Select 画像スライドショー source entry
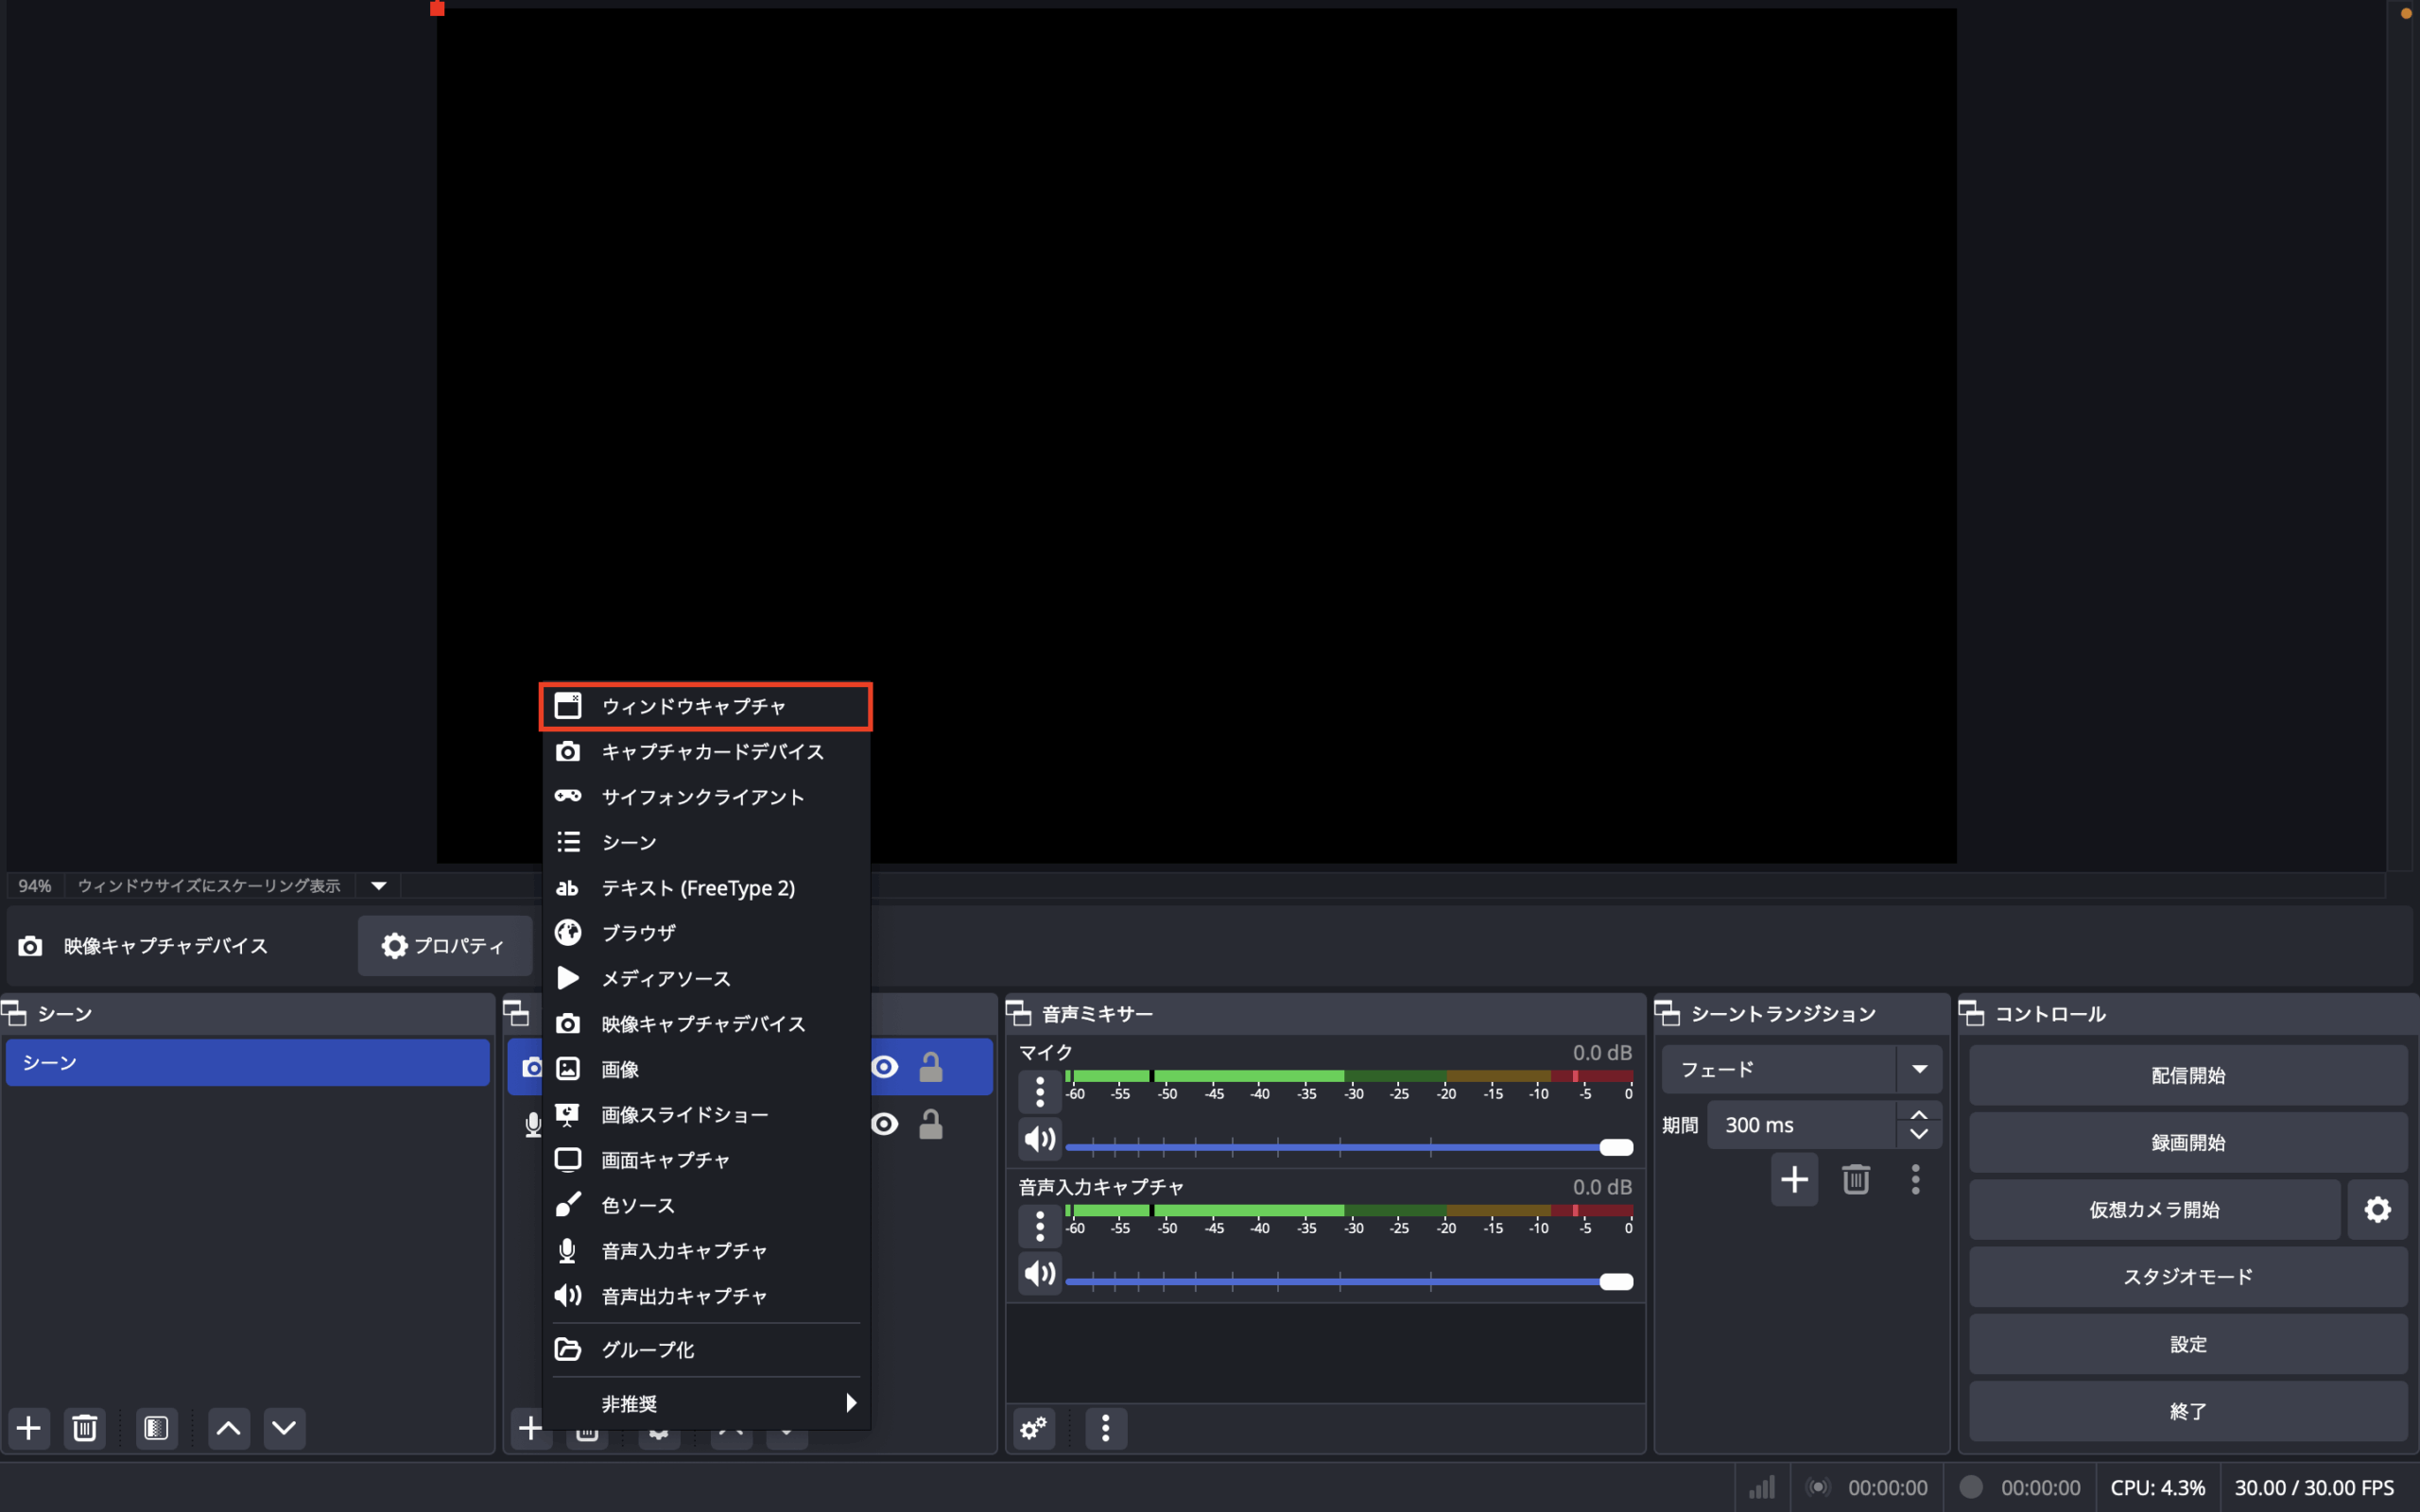Viewport: 2420px width, 1512px height. [x=706, y=1114]
